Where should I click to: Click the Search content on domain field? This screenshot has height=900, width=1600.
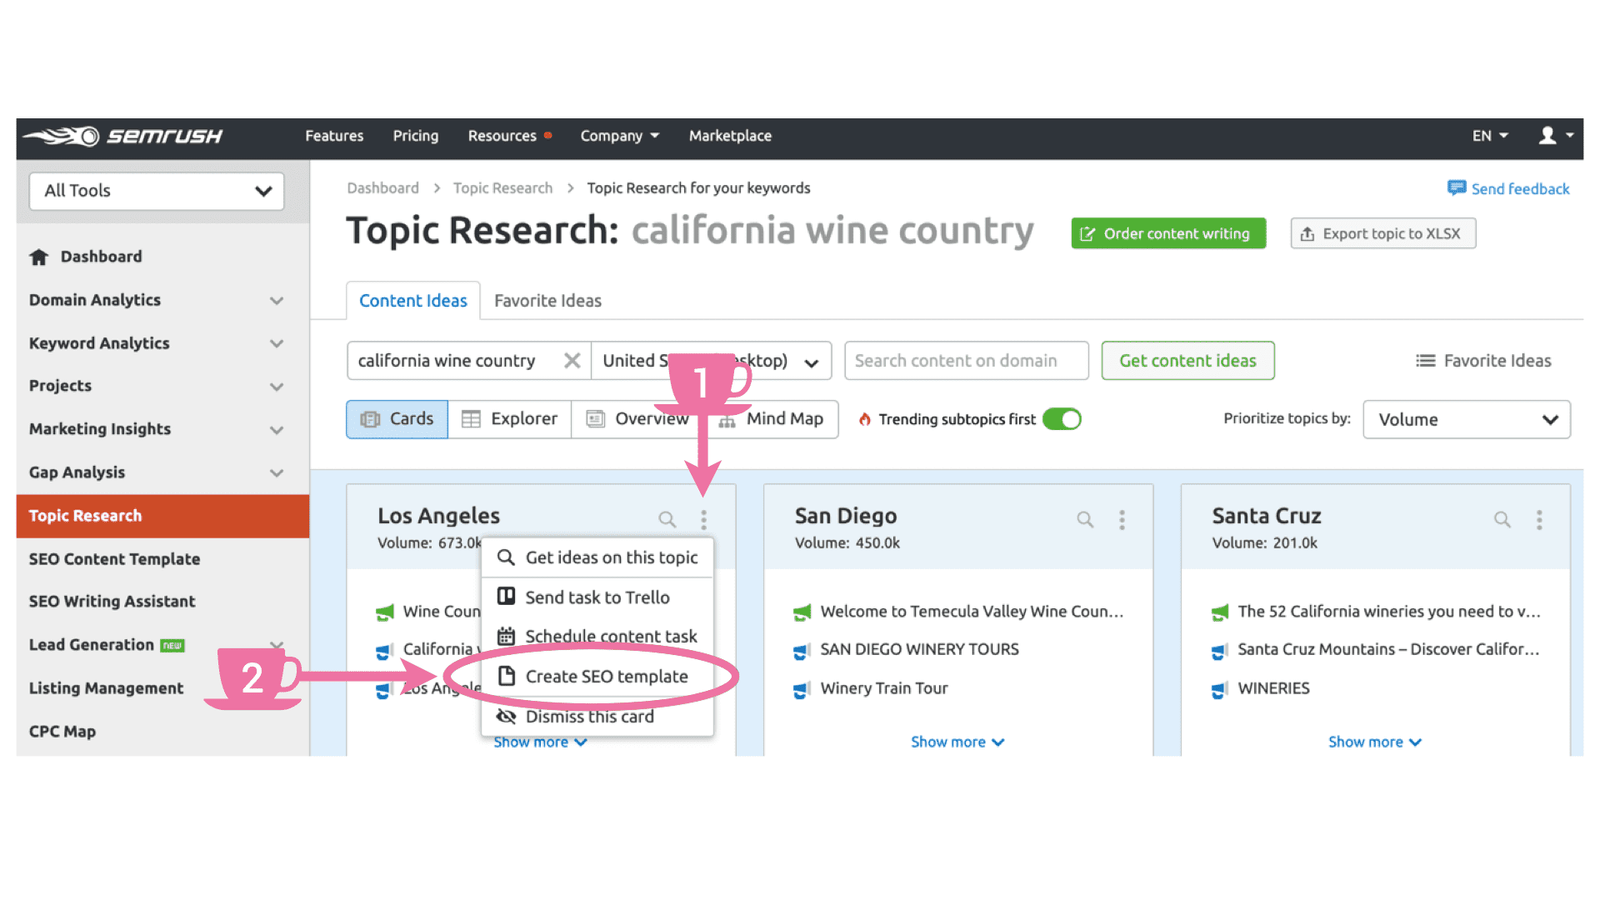click(x=965, y=360)
